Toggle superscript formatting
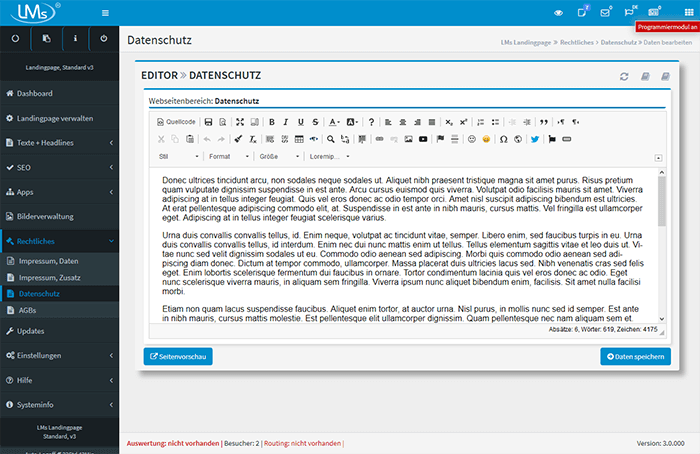The height and width of the screenshot is (454, 700). (x=463, y=122)
